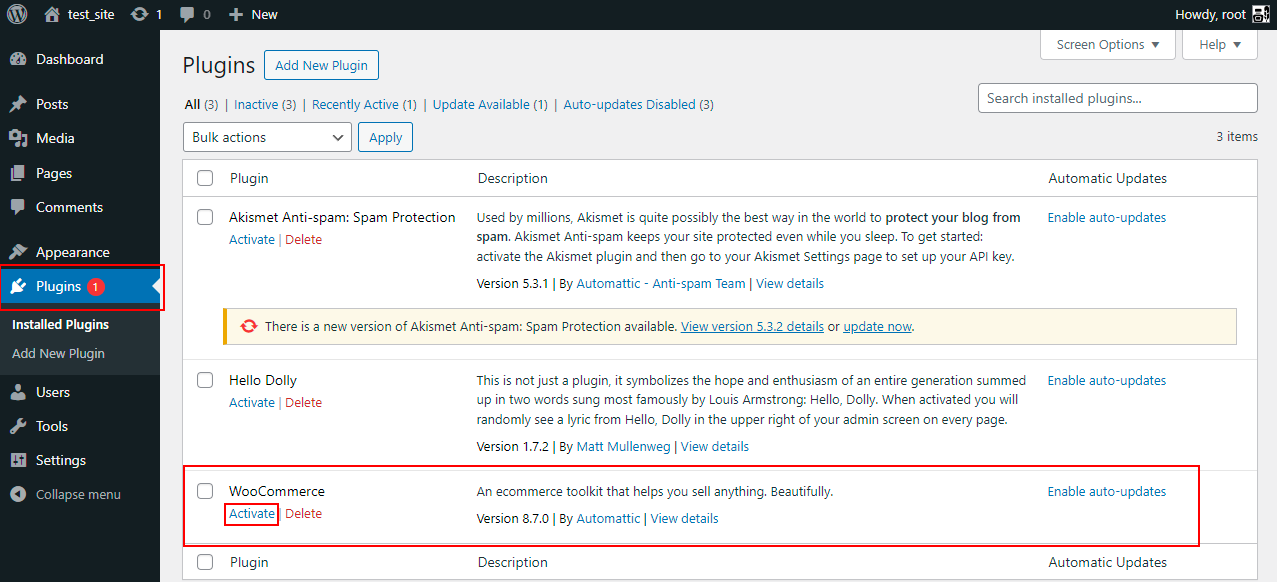The width and height of the screenshot is (1277, 582).
Task: Click the Add New Plugin button
Action: [x=321, y=65]
